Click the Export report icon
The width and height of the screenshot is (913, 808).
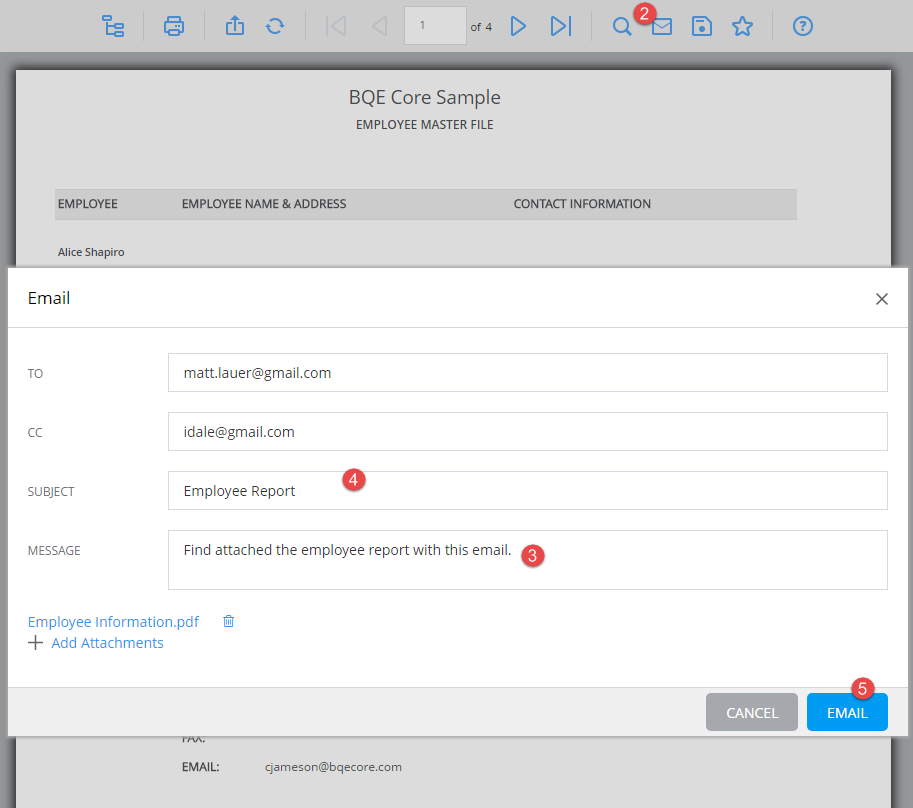point(235,26)
